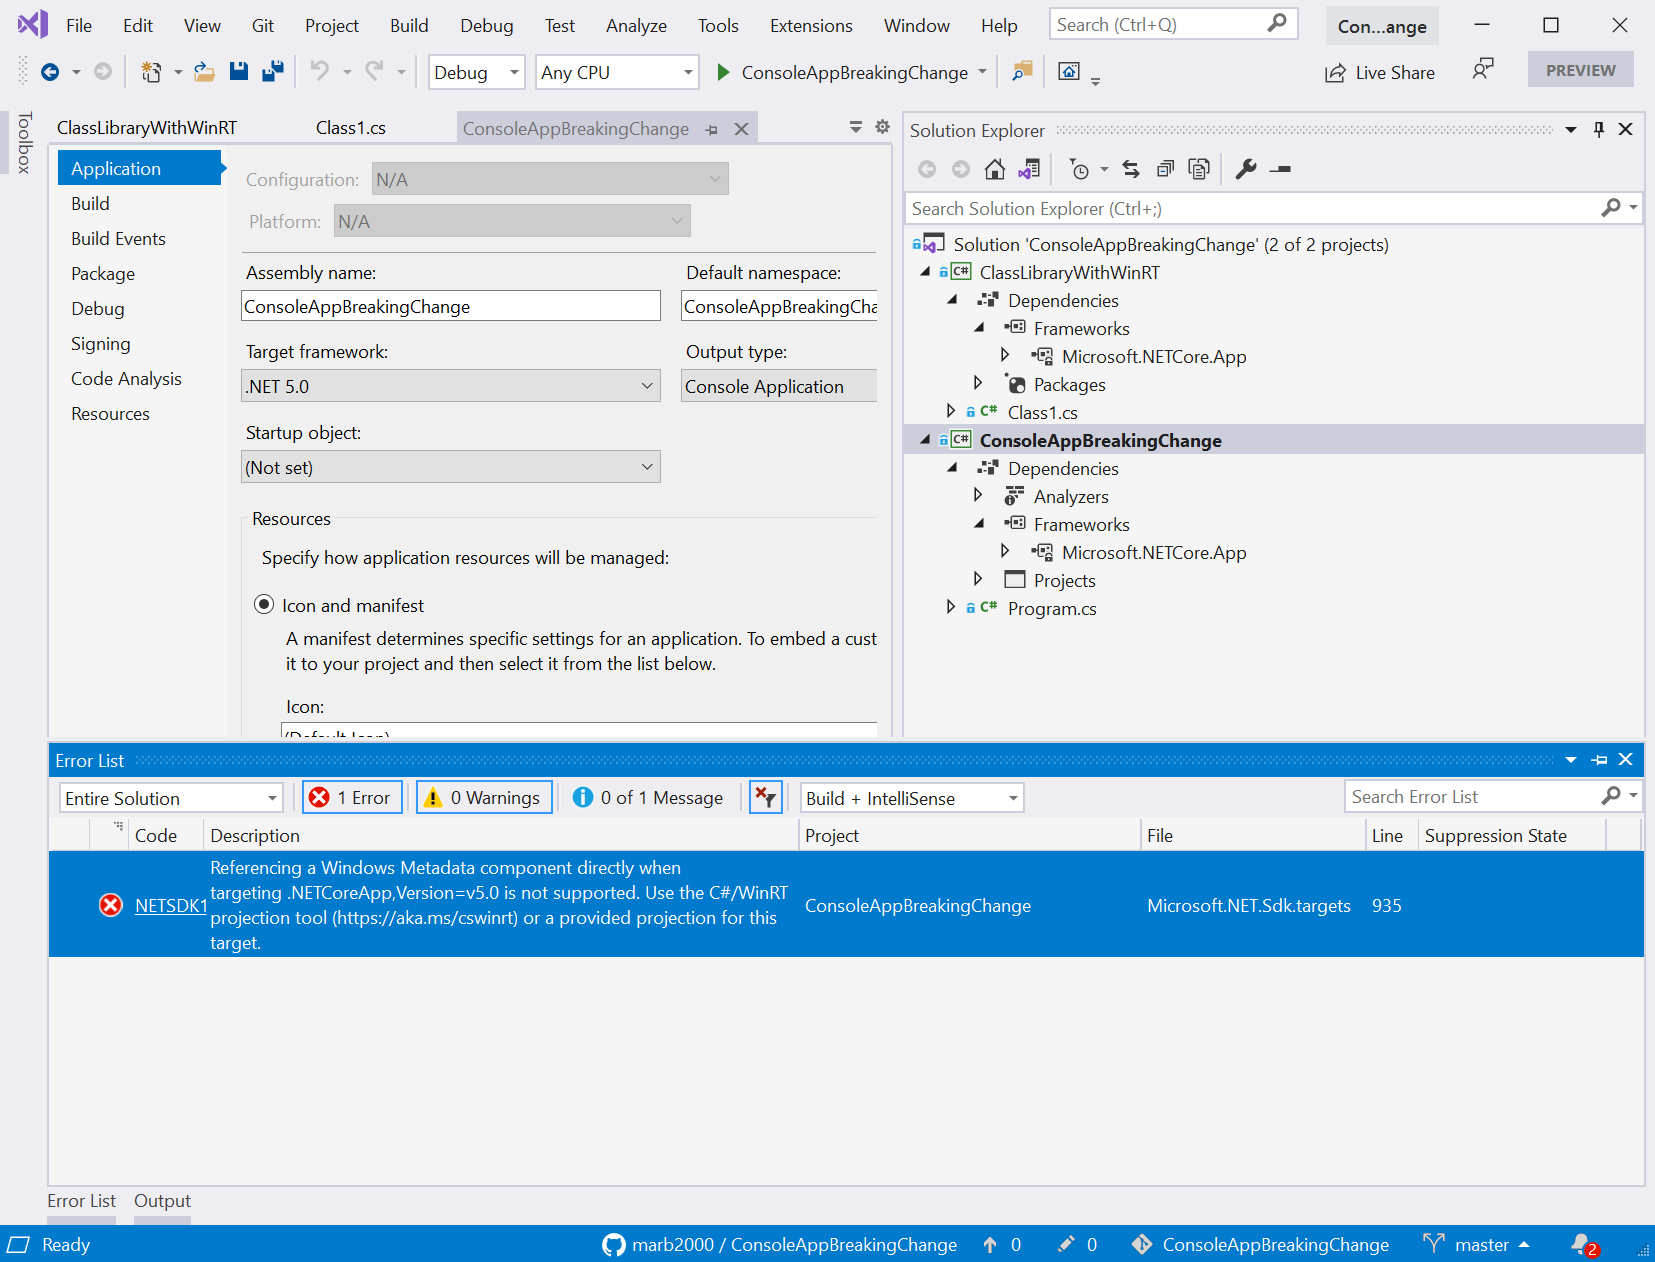Click the NETSDK1 error code link
Screen dimensions: 1655x1262
[x=170, y=905]
